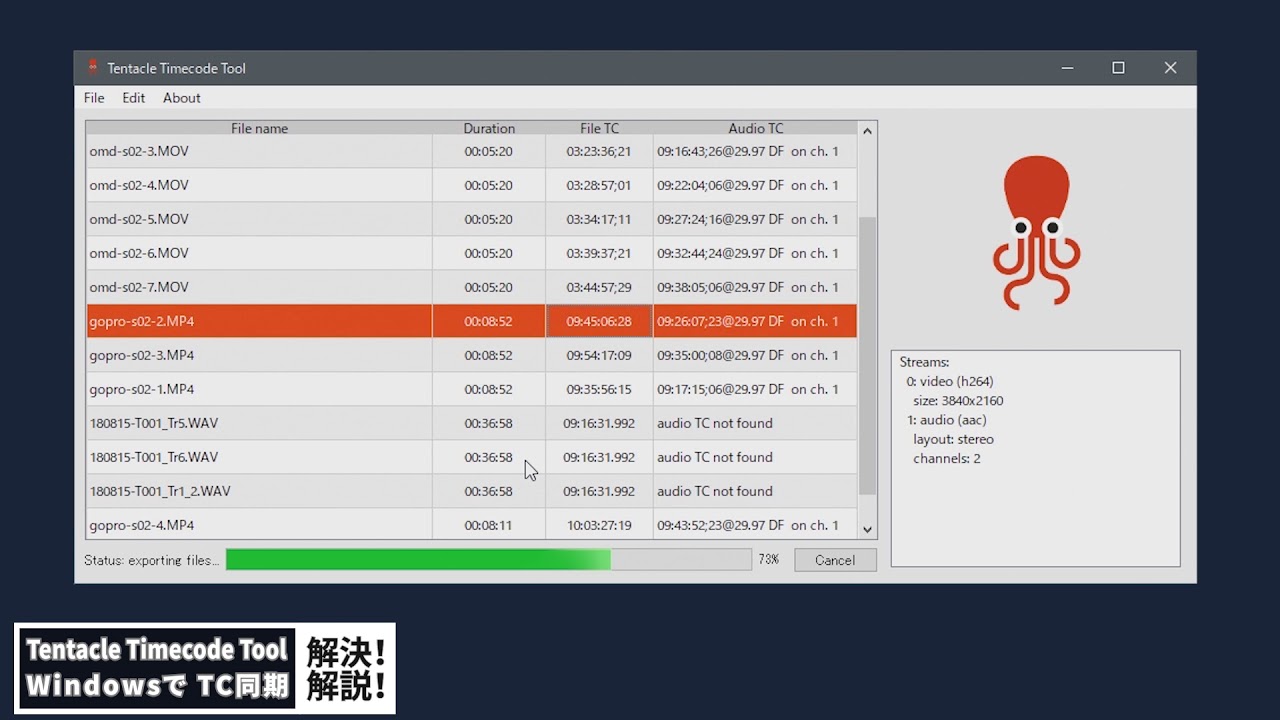Click Audio TC 09:32:44;24@29.97 DF
This screenshot has height=720, width=1280.
(x=721, y=253)
